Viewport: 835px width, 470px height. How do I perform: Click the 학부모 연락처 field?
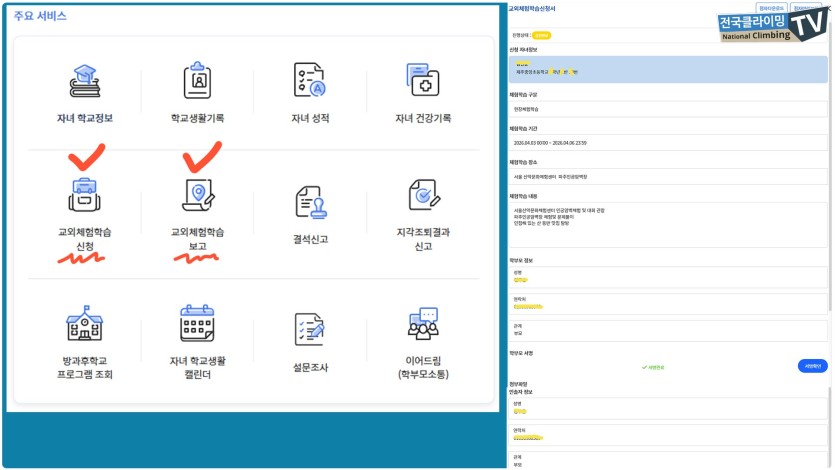point(668,304)
